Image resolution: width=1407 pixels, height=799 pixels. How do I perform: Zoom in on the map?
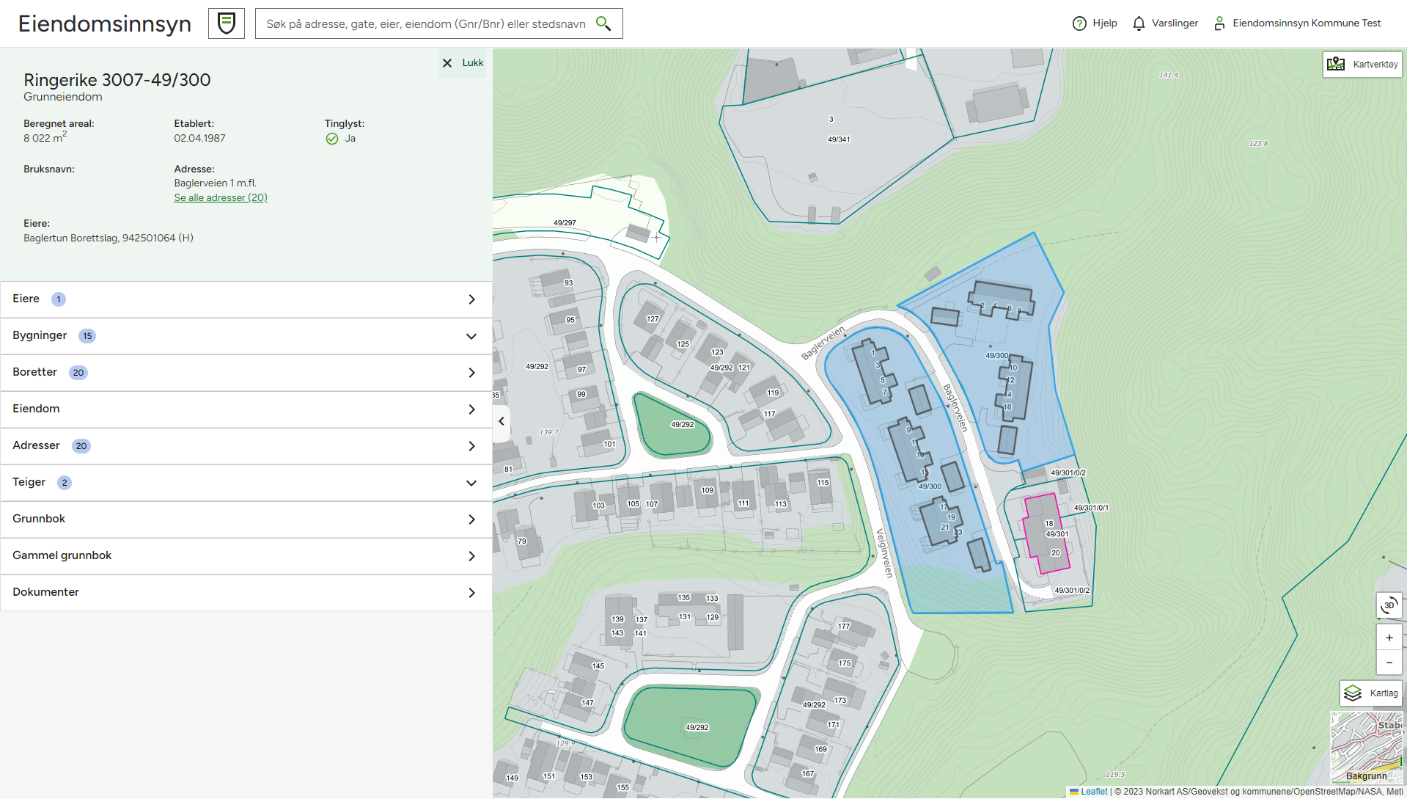pyautogui.click(x=1389, y=637)
